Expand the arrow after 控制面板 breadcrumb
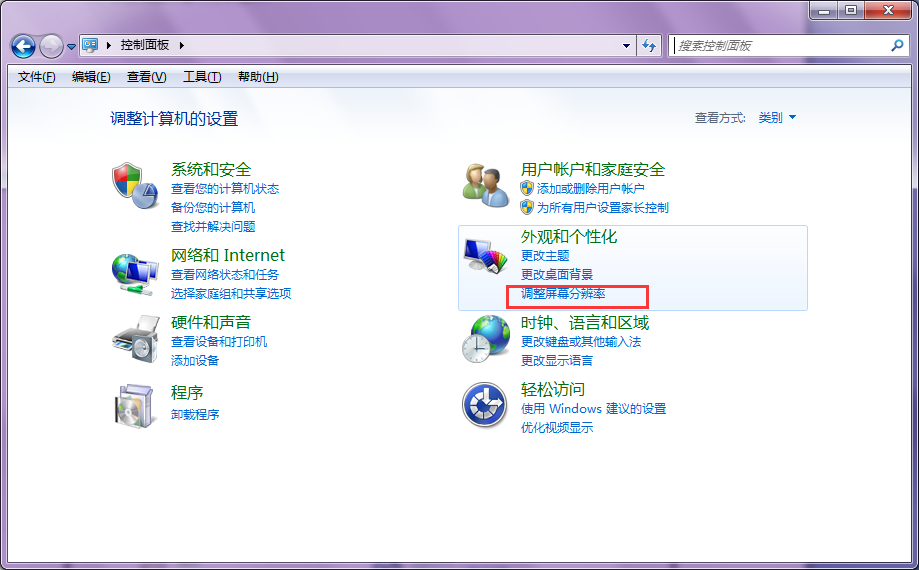This screenshot has width=919, height=570. tap(181, 45)
